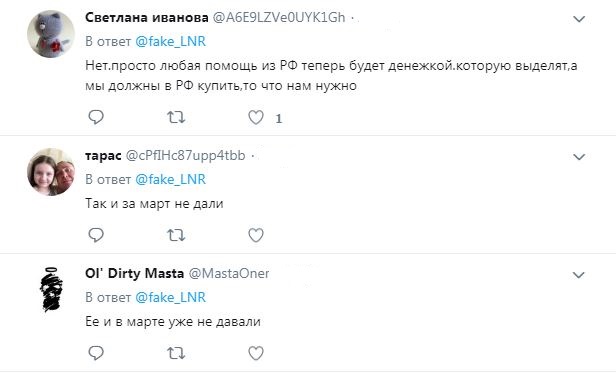Open Ol' Dirty Masta profile name
The height and width of the screenshot is (374, 616).
click(x=134, y=273)
